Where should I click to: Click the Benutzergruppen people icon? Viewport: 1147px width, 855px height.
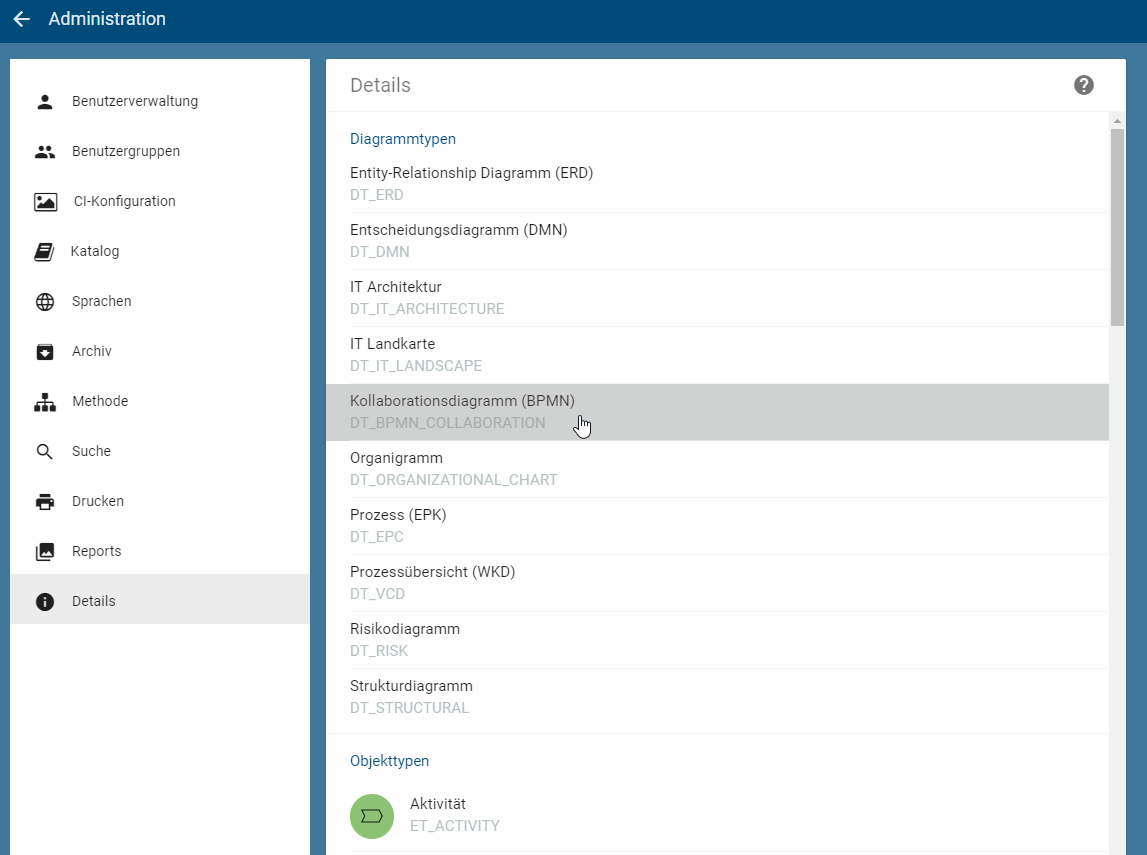pyautogui.click(x=45, y=150)
